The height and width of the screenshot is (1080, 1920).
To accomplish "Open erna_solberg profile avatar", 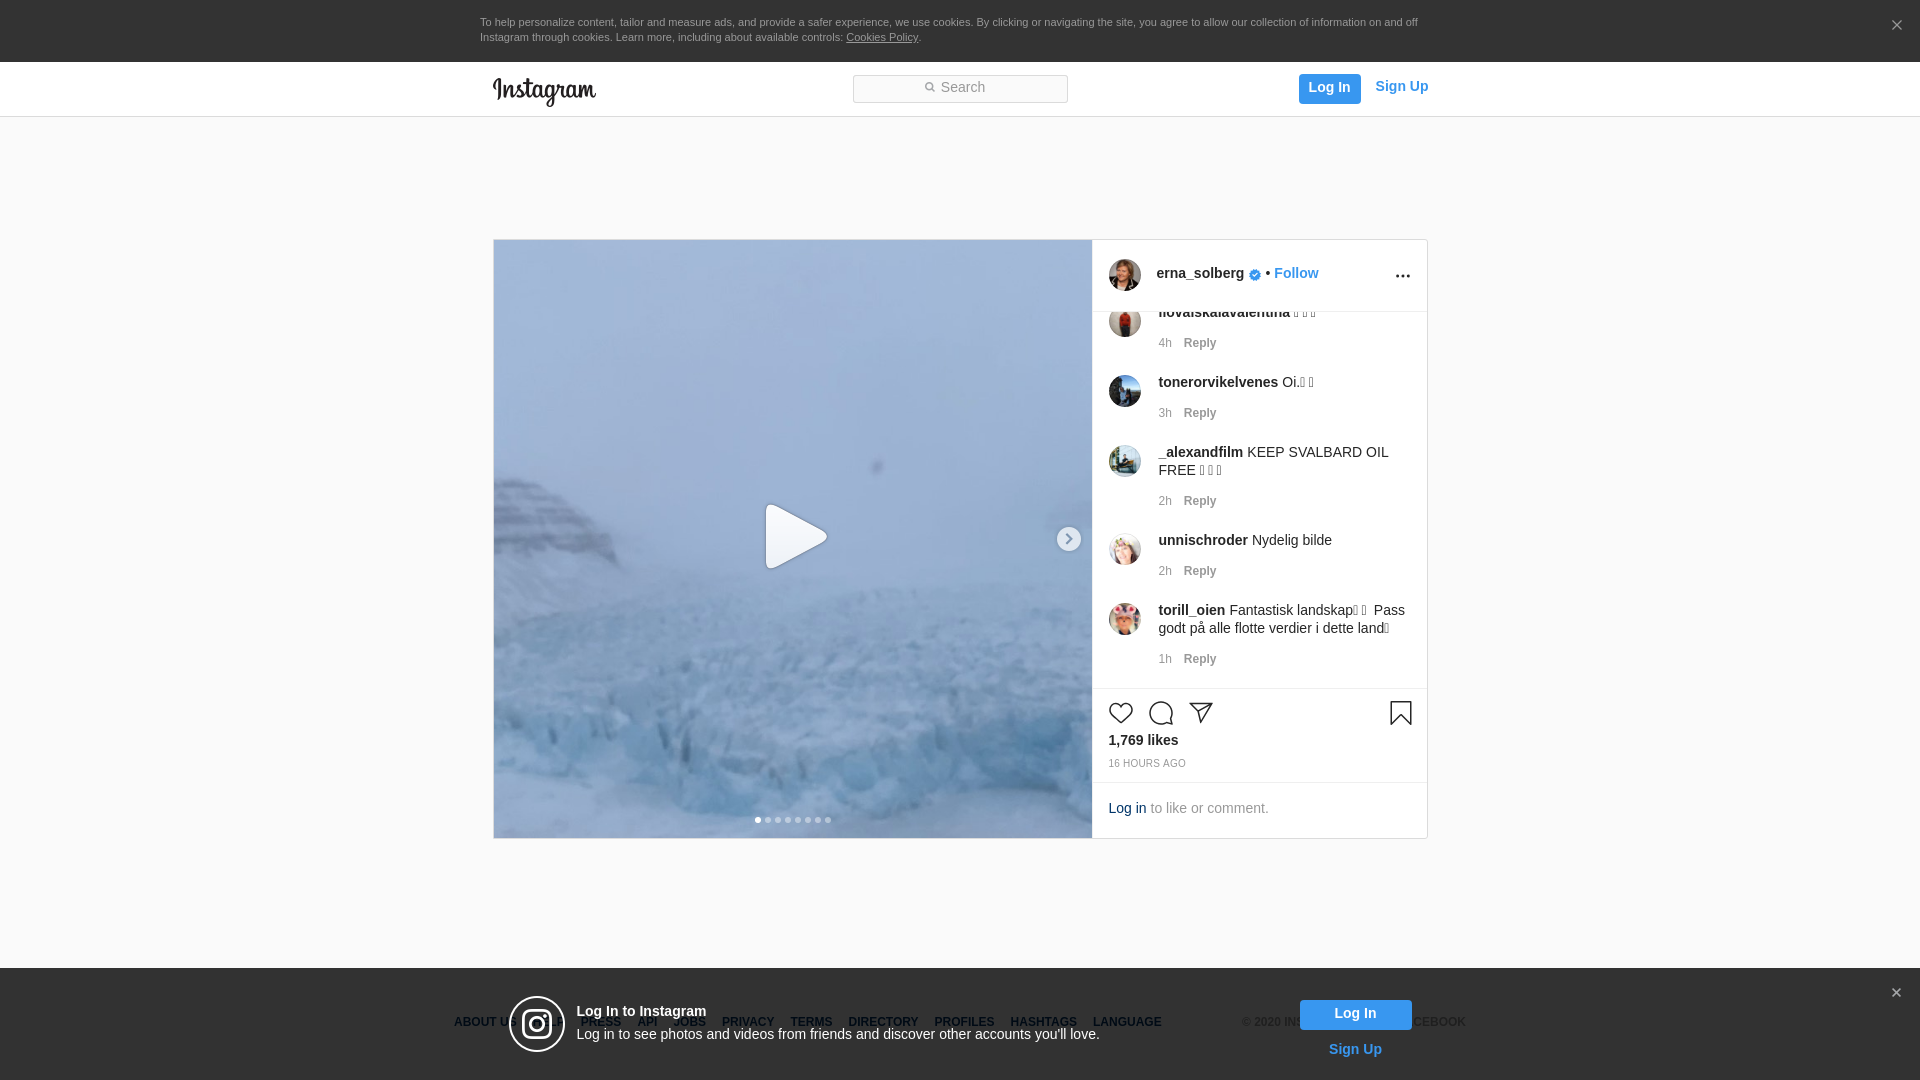I will tap(1124, 275).
